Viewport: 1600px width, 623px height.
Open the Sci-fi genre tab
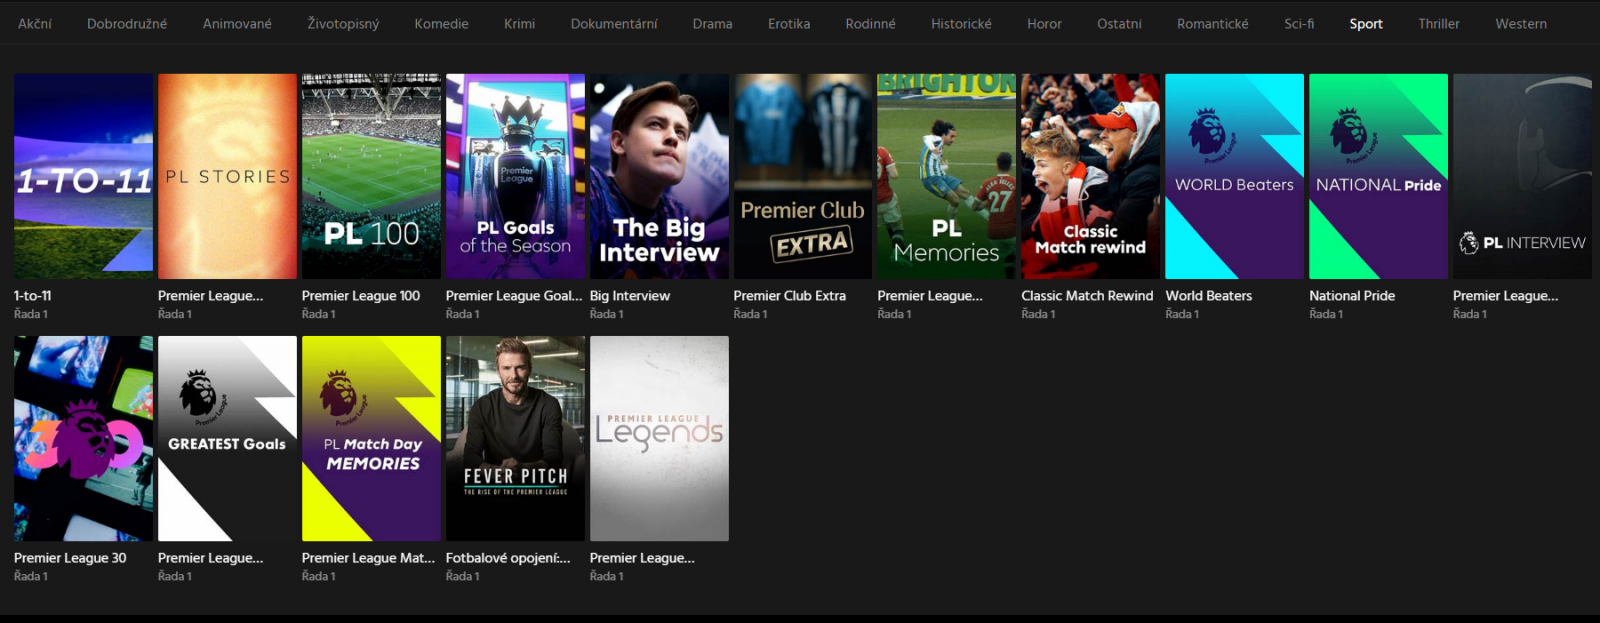click(1299, 24)
